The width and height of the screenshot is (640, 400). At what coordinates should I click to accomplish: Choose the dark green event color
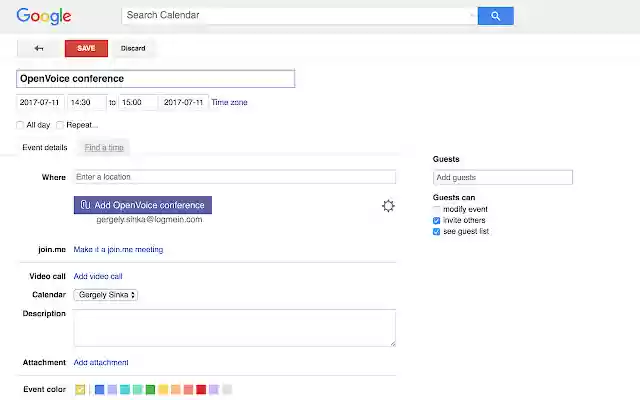pyautogui.click(x=150, y=389)
